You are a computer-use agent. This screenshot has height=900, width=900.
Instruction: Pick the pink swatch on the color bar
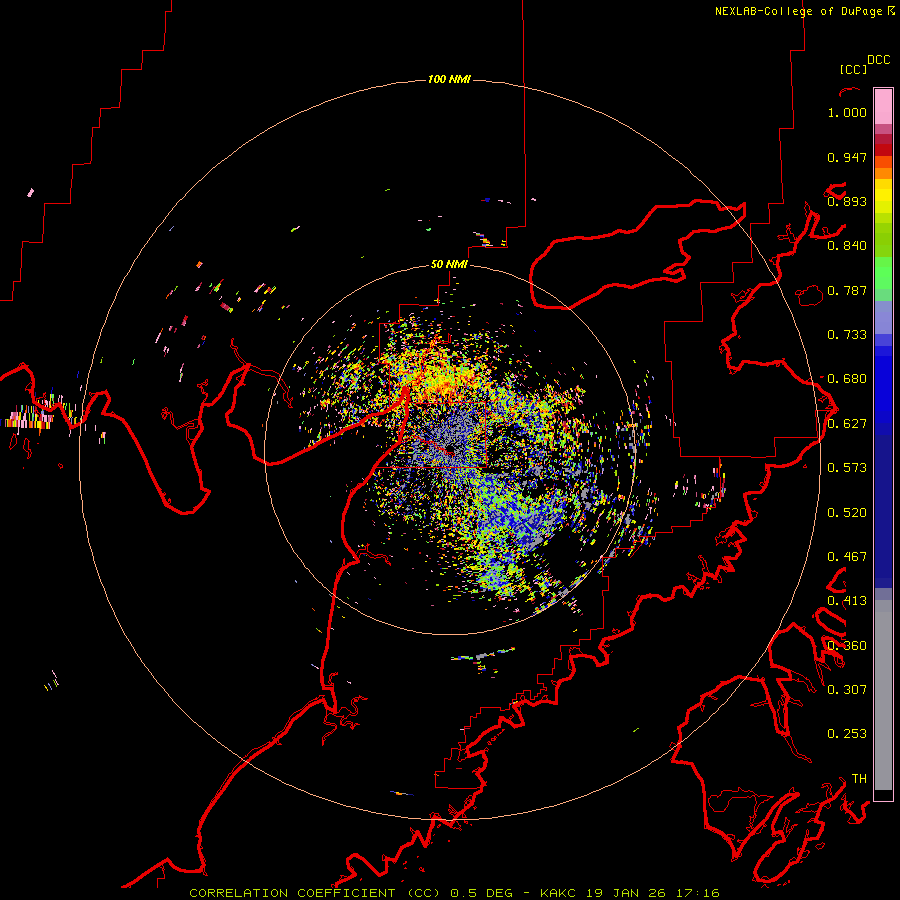(x=883, y=106)
